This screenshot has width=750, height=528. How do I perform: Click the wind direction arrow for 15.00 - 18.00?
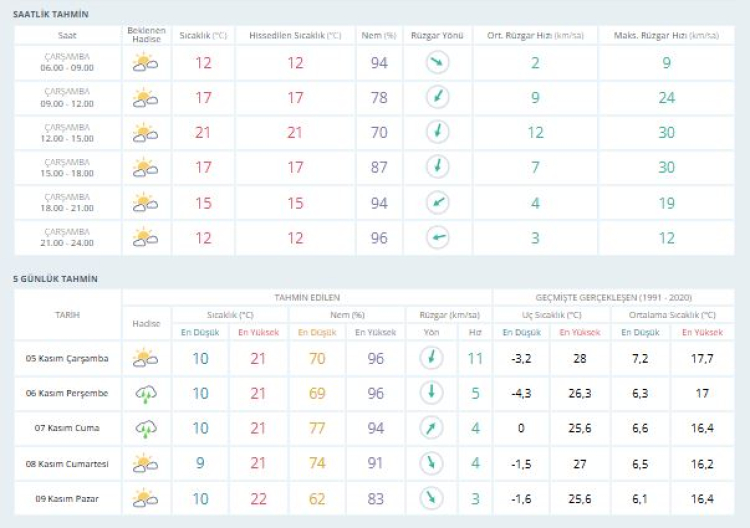(437, 168)
